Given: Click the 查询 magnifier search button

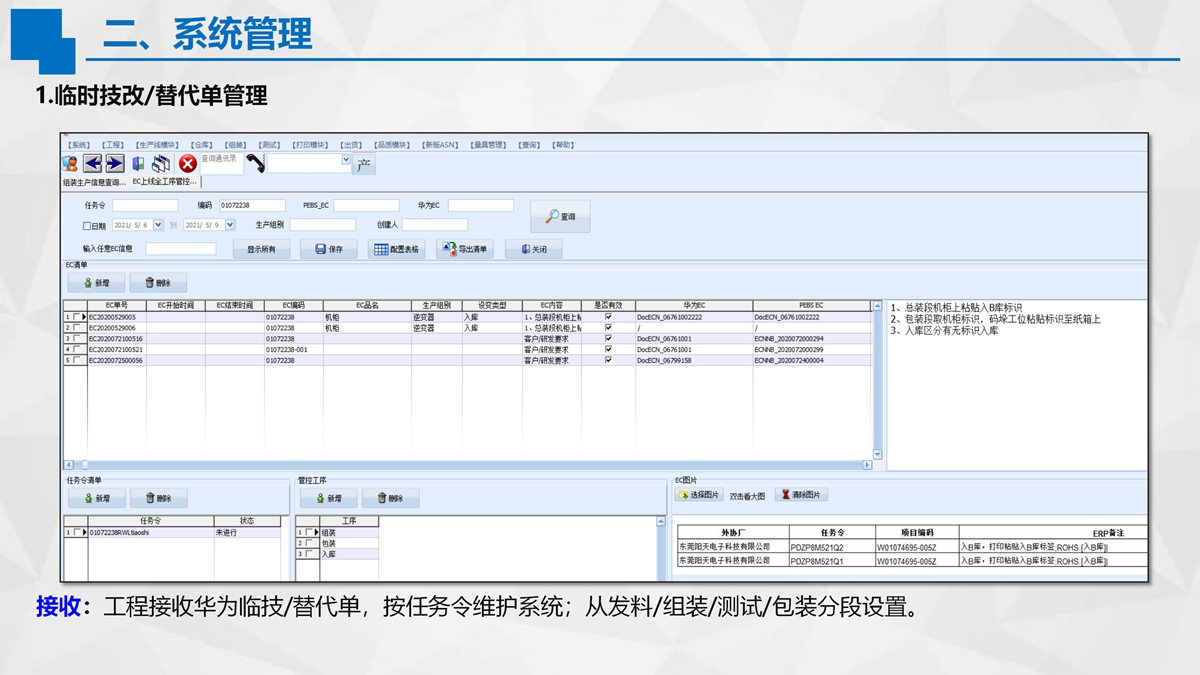Looking at the screenshot, I should tap(560, 216).
